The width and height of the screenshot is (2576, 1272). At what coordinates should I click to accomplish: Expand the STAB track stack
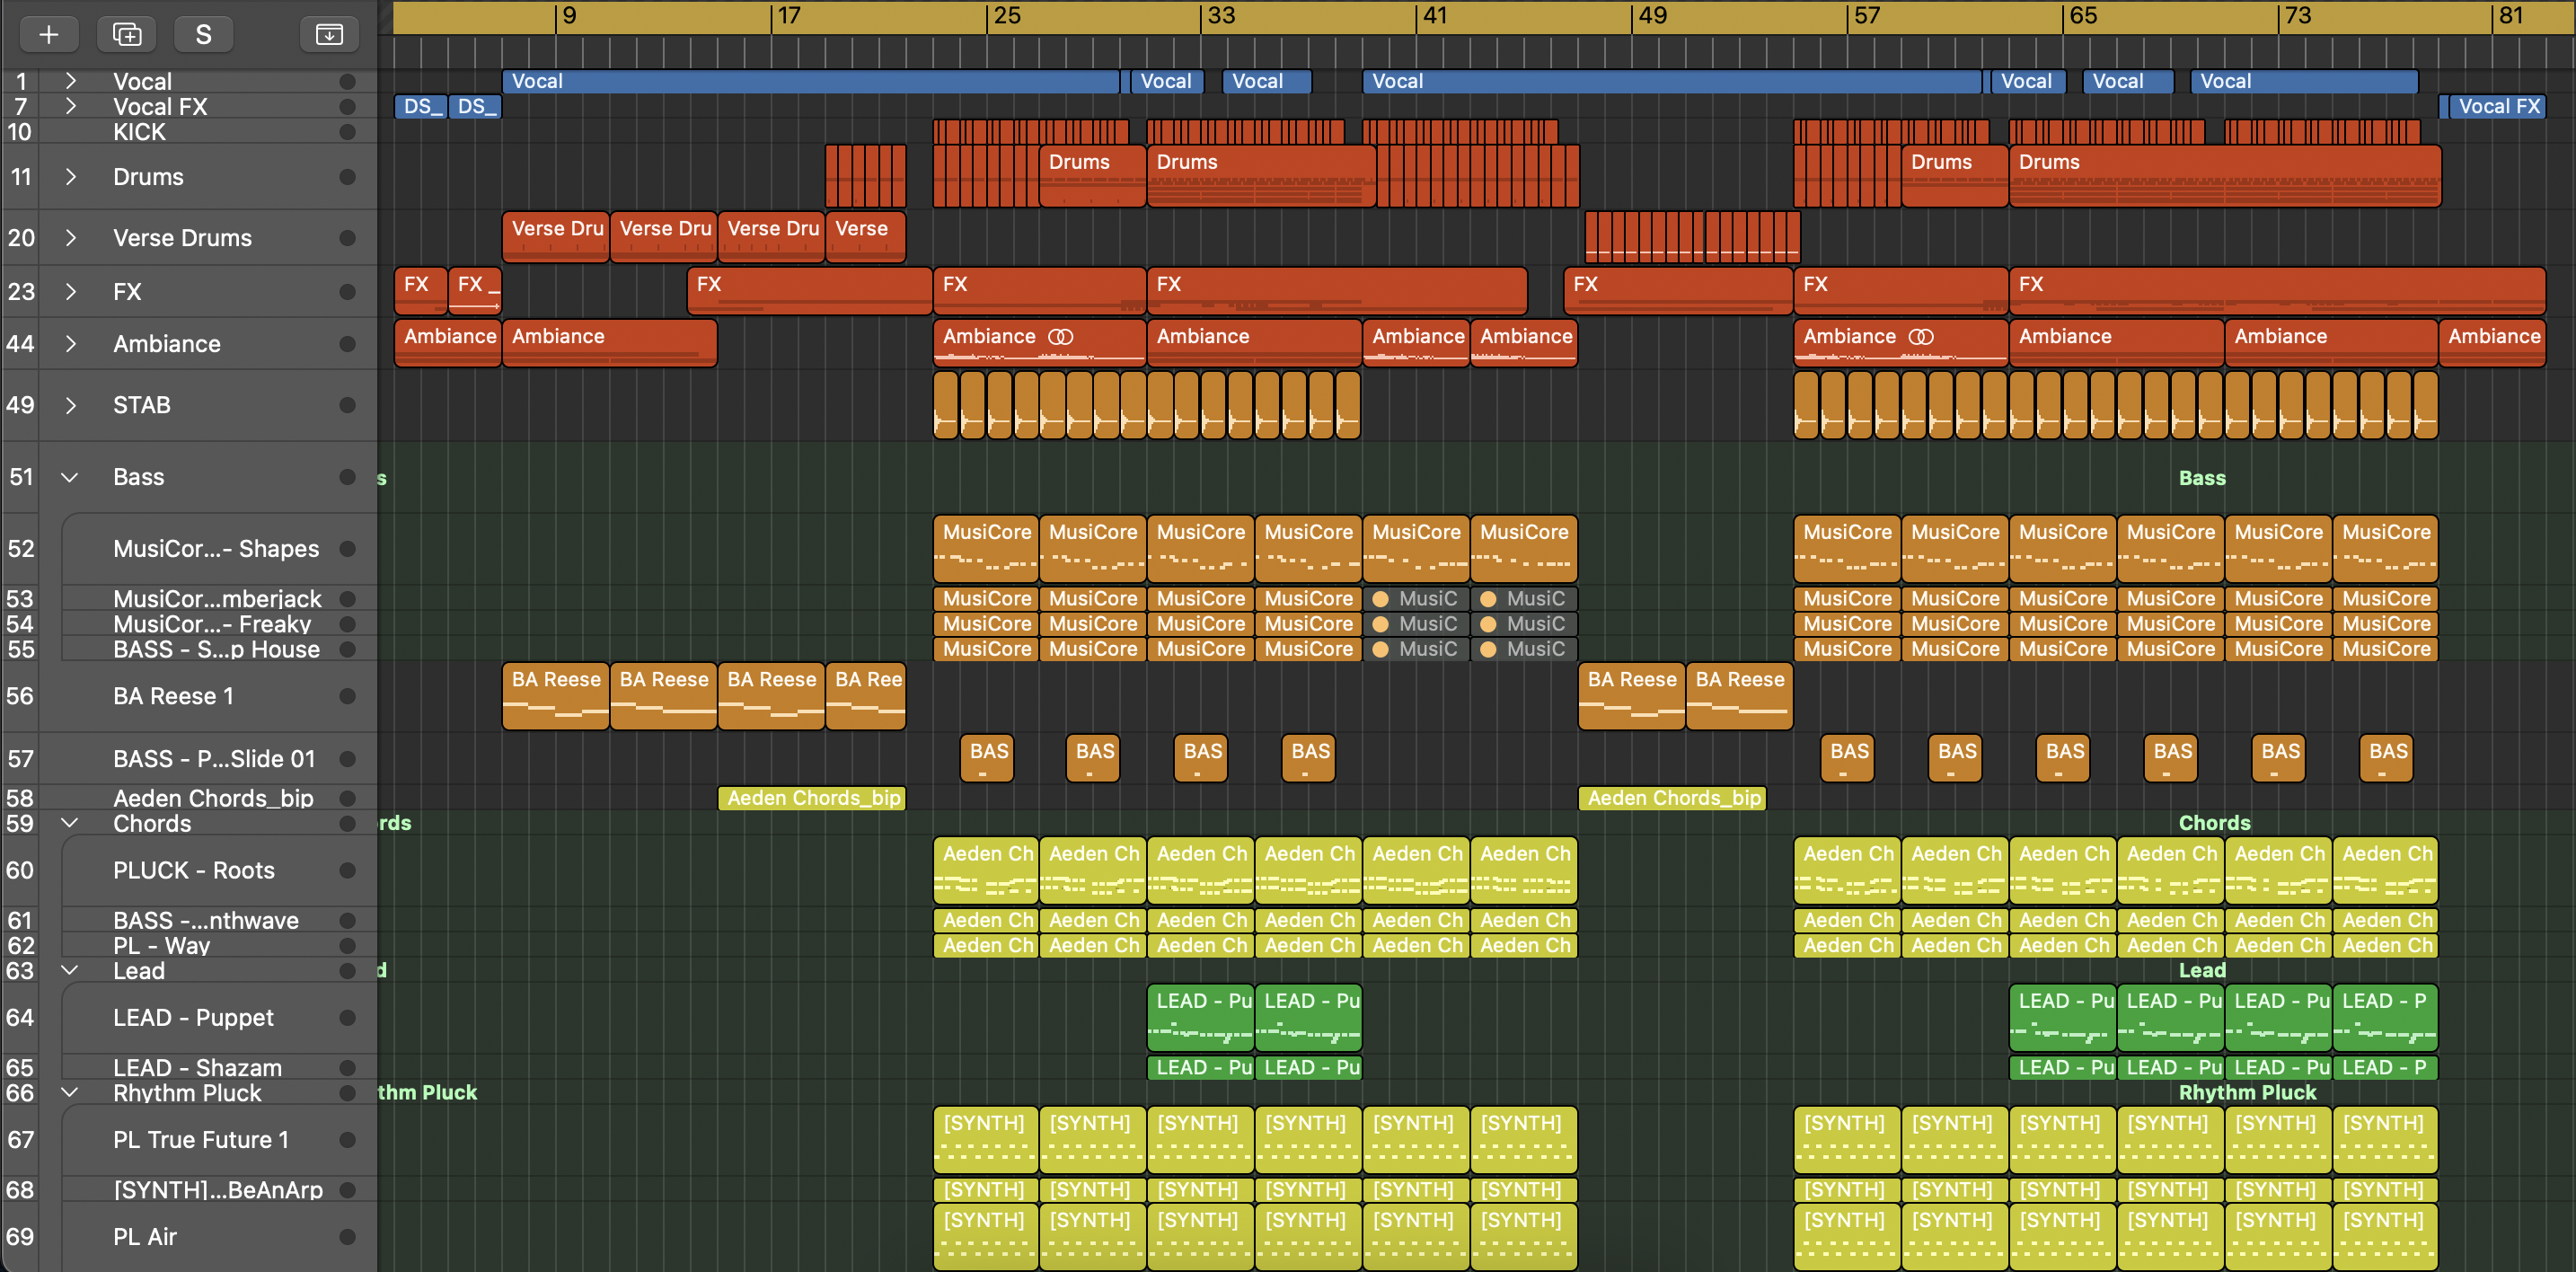pyautogui.click(x=70, y=405)
